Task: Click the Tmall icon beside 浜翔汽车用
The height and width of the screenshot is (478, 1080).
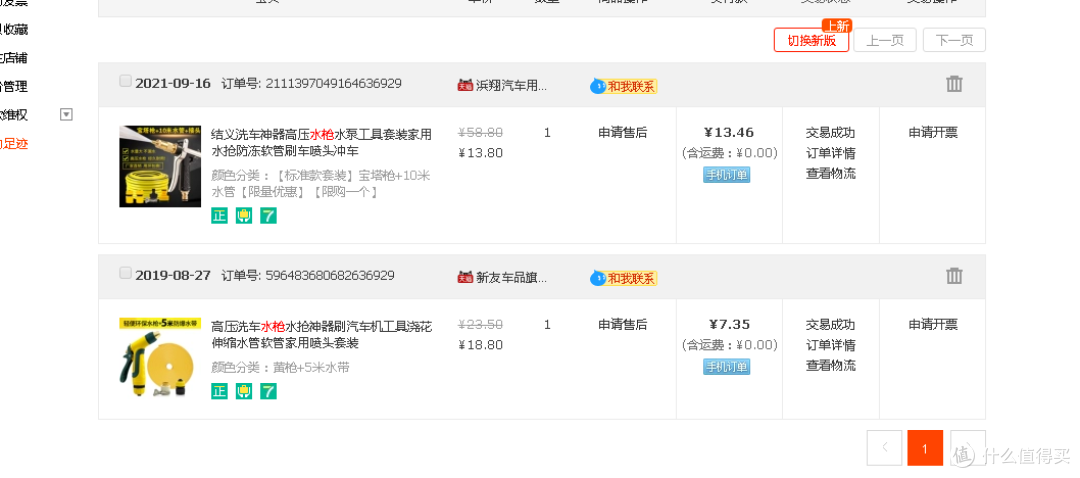Action: click(x=465, y=85)
